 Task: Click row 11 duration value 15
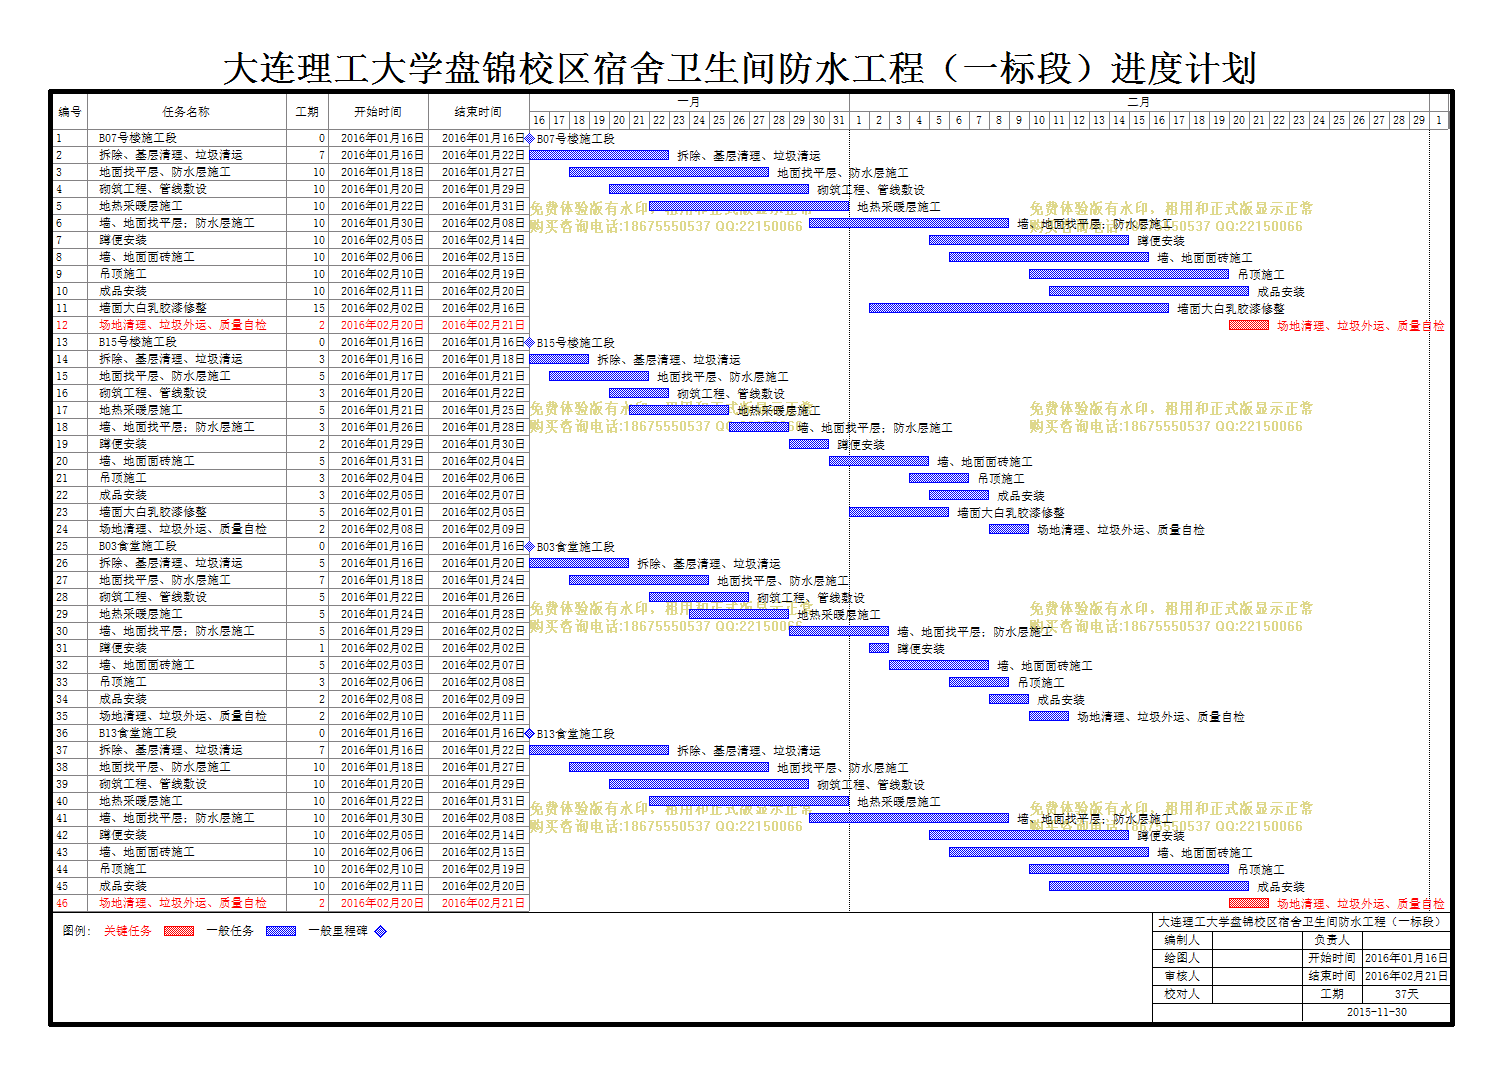[319, 308]
